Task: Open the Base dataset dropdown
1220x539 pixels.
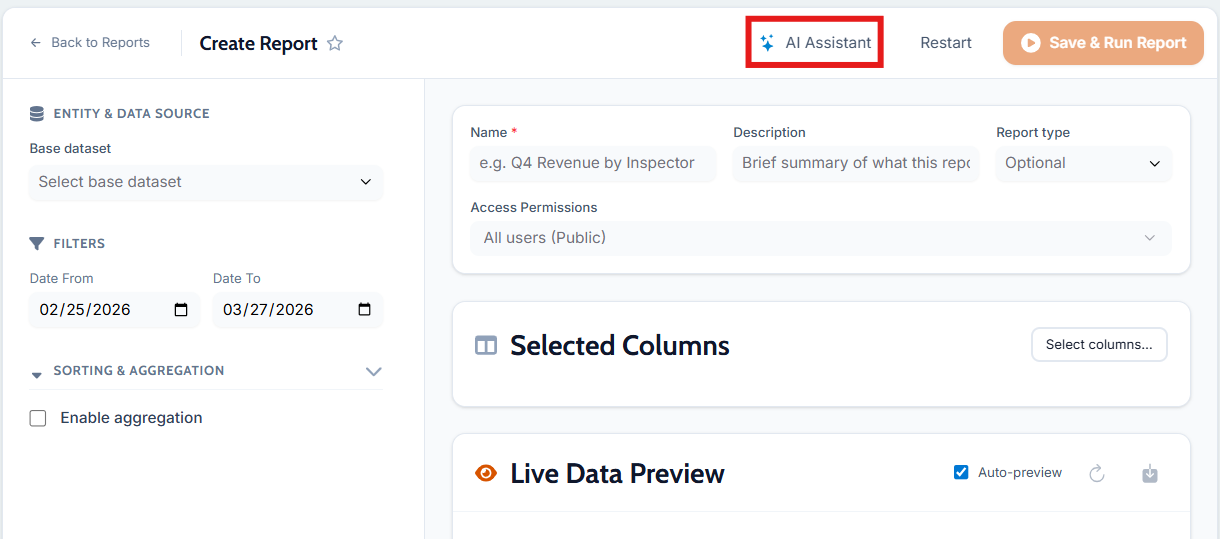Action: (206, 182)
